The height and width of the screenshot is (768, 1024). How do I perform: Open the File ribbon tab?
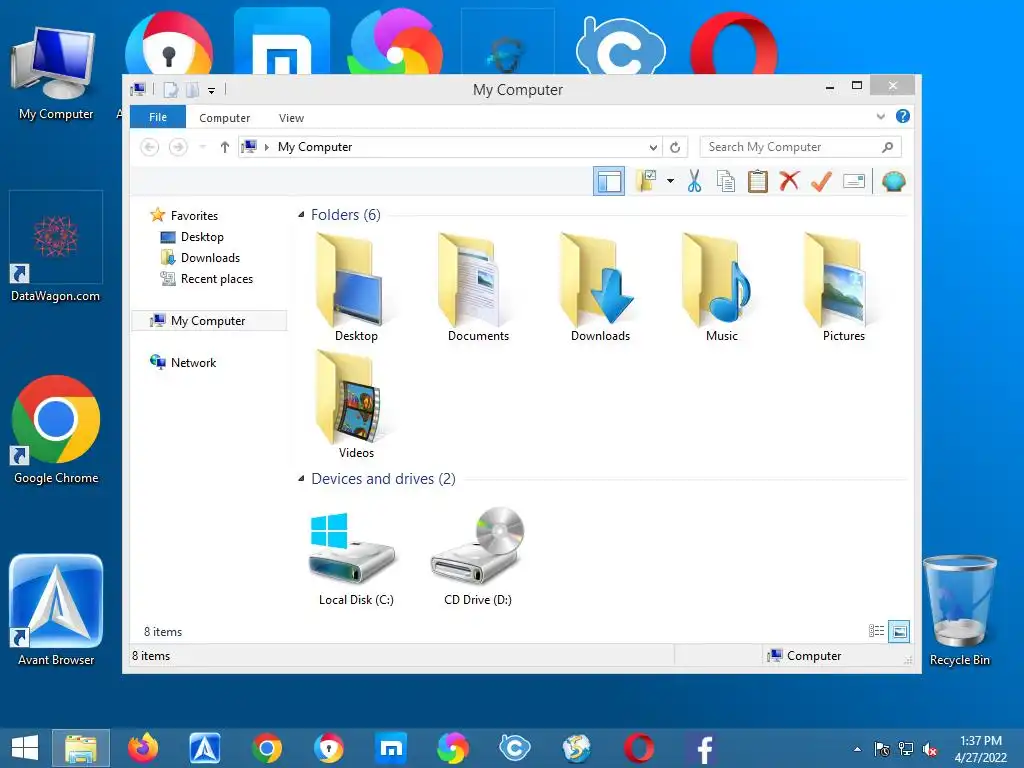point(158,117)
